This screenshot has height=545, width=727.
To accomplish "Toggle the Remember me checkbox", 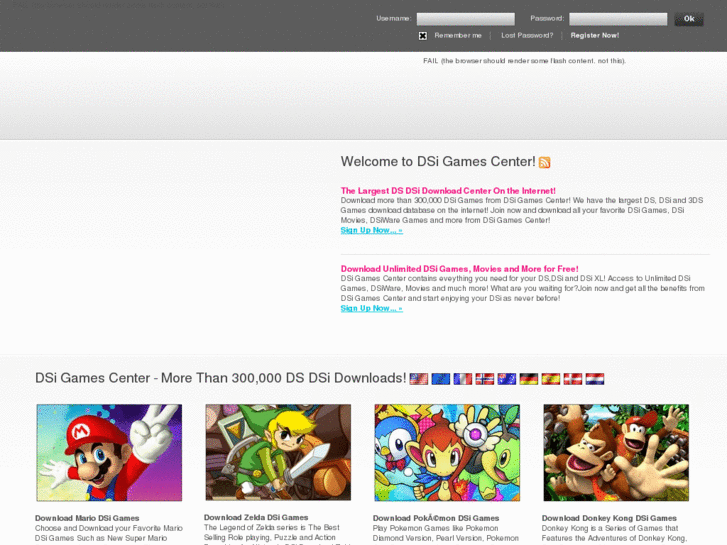I will tap(423, 36).
